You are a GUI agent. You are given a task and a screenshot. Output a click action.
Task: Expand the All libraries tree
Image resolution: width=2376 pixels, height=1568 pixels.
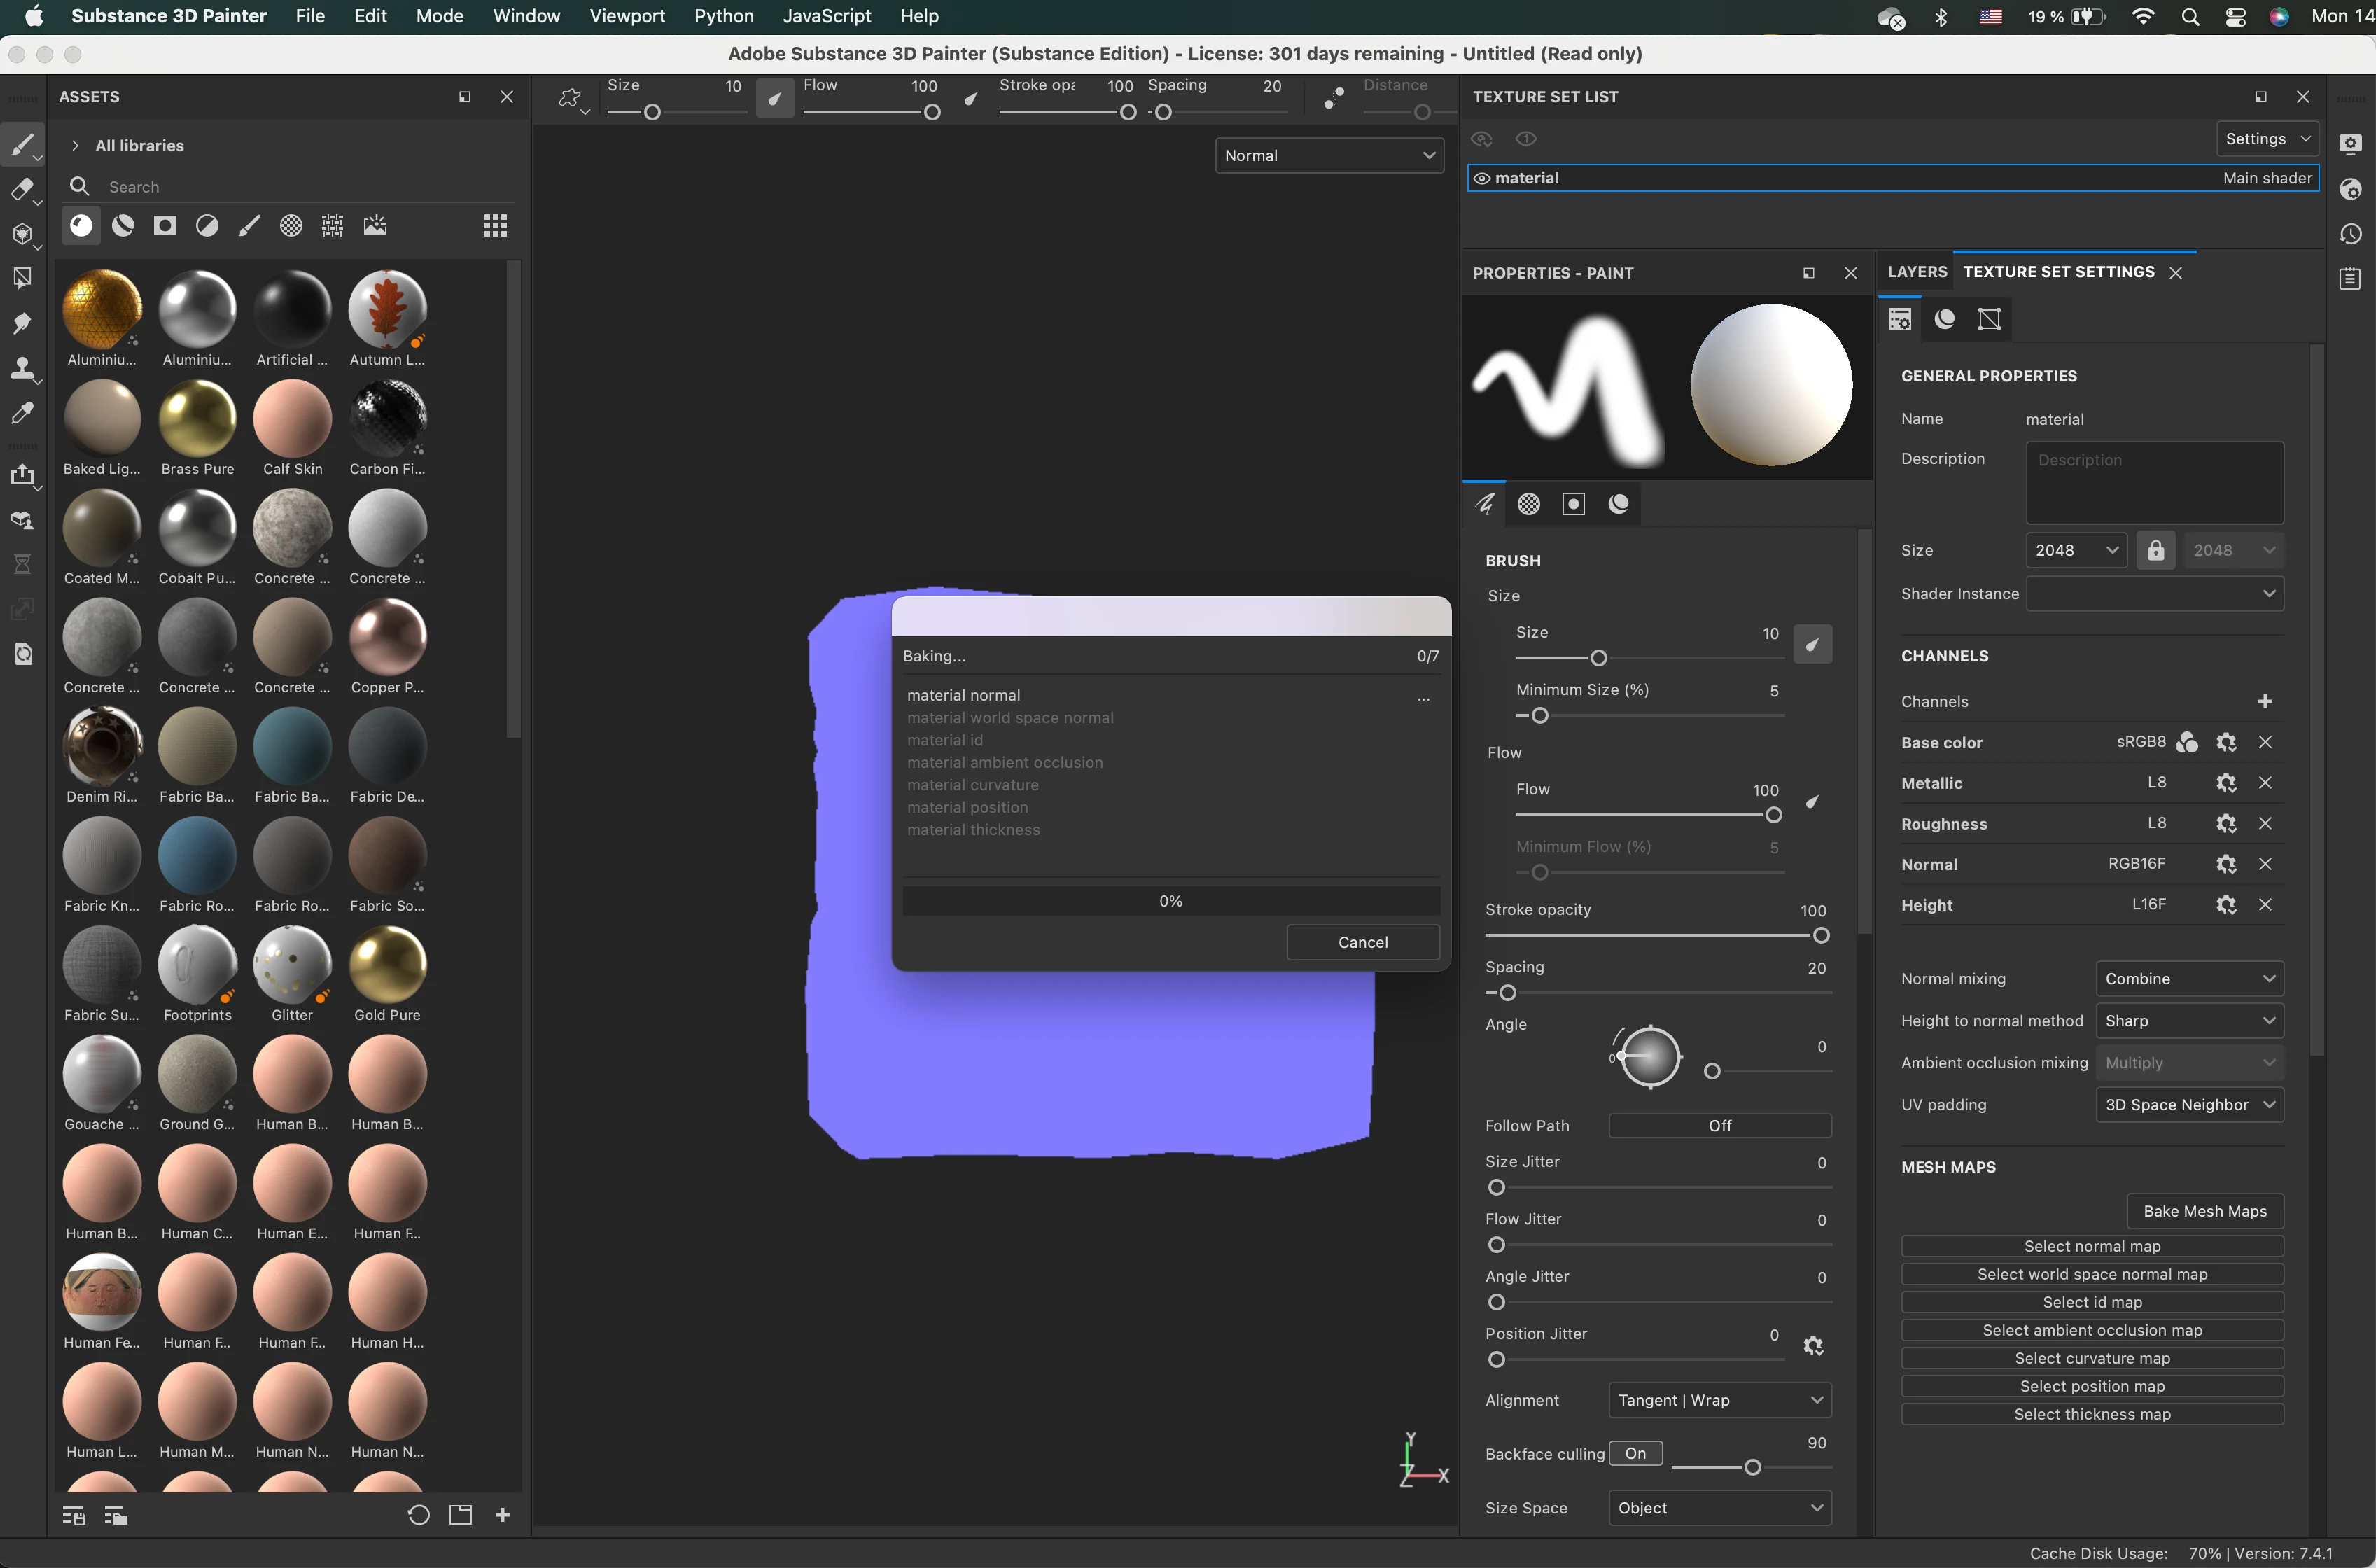75,145
